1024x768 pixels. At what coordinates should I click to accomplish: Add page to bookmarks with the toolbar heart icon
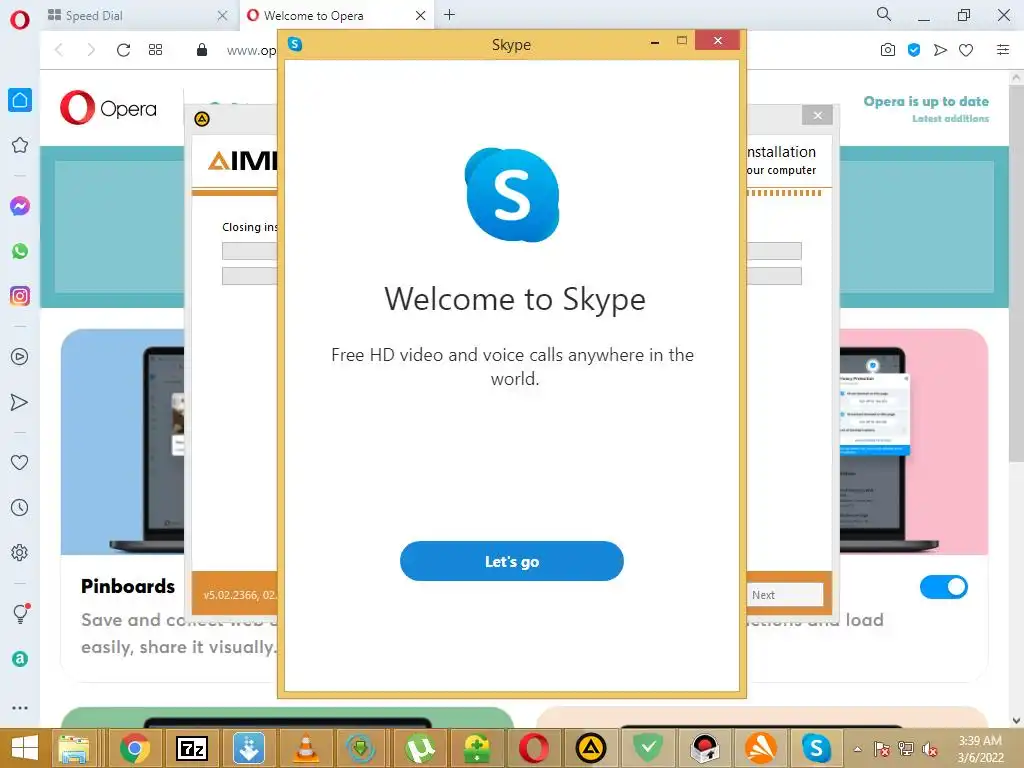(966, 50)
